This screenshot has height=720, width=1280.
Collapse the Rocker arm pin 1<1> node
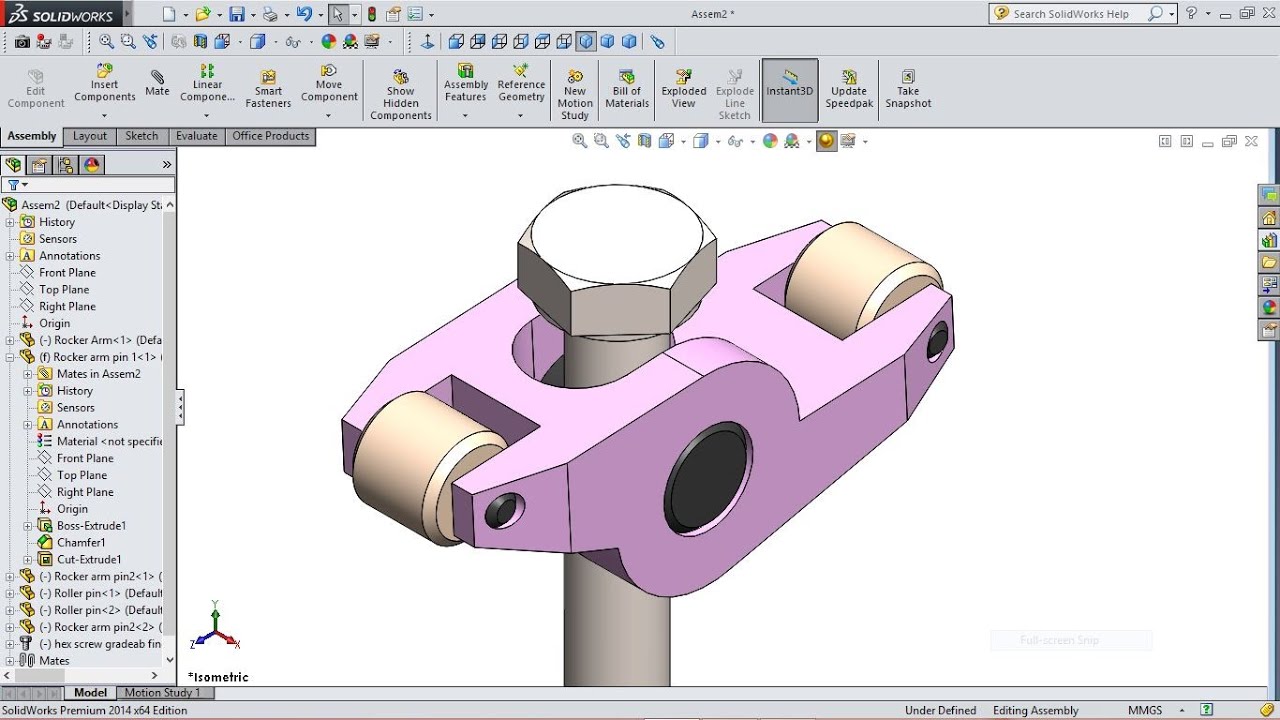pos(10,357)
